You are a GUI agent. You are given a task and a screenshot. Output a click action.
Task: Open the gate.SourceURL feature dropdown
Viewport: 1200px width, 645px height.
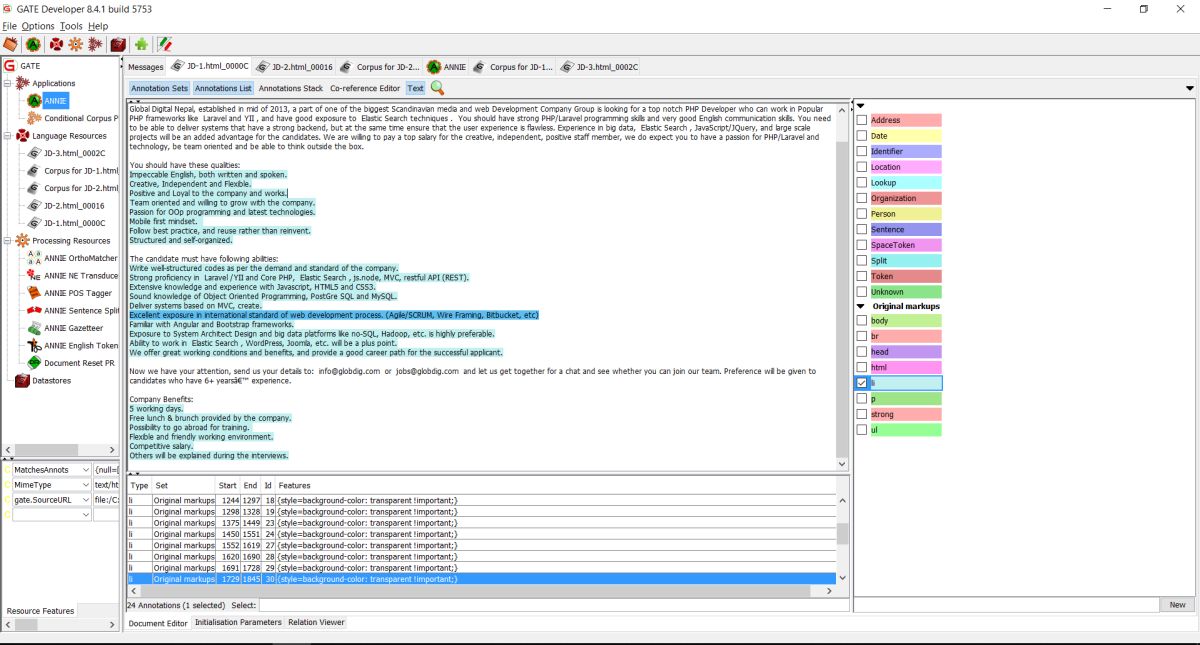85,499
